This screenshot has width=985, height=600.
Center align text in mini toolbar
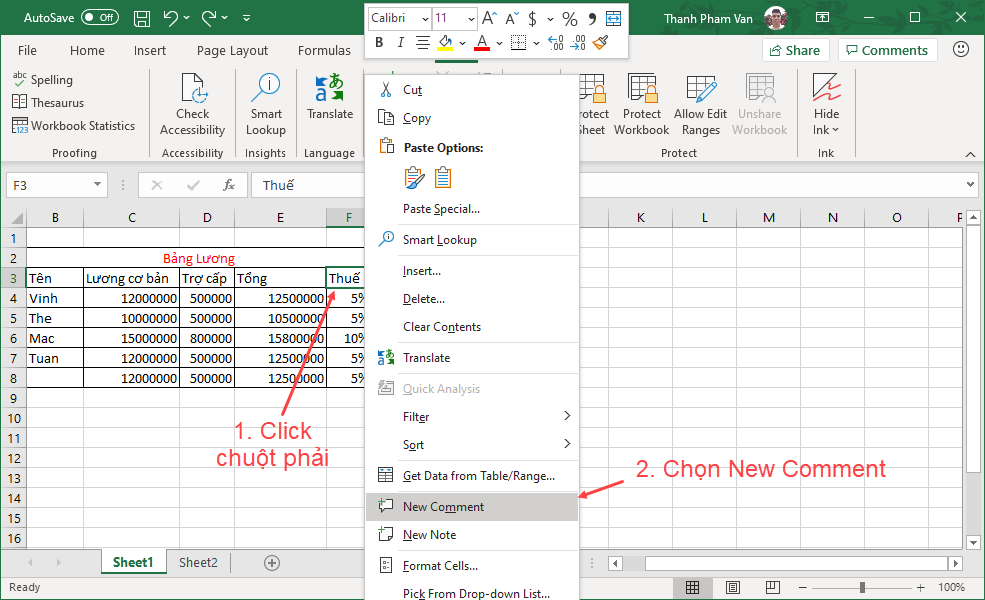point(423,42)
